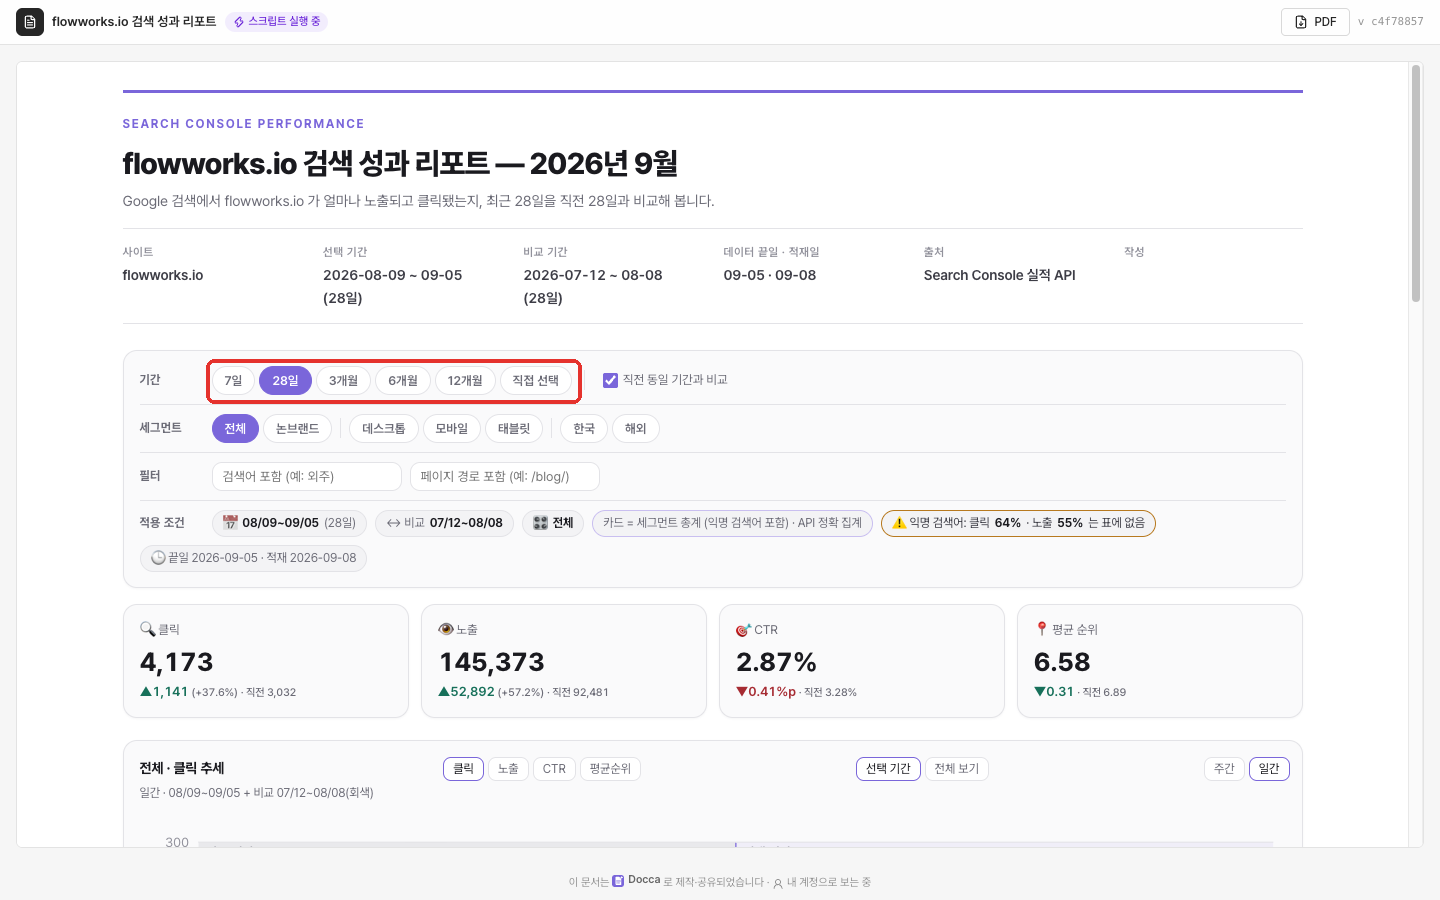Select the 논브랜드 segment chip
This screenshot has height=900, width=1440.
[297, 429]
